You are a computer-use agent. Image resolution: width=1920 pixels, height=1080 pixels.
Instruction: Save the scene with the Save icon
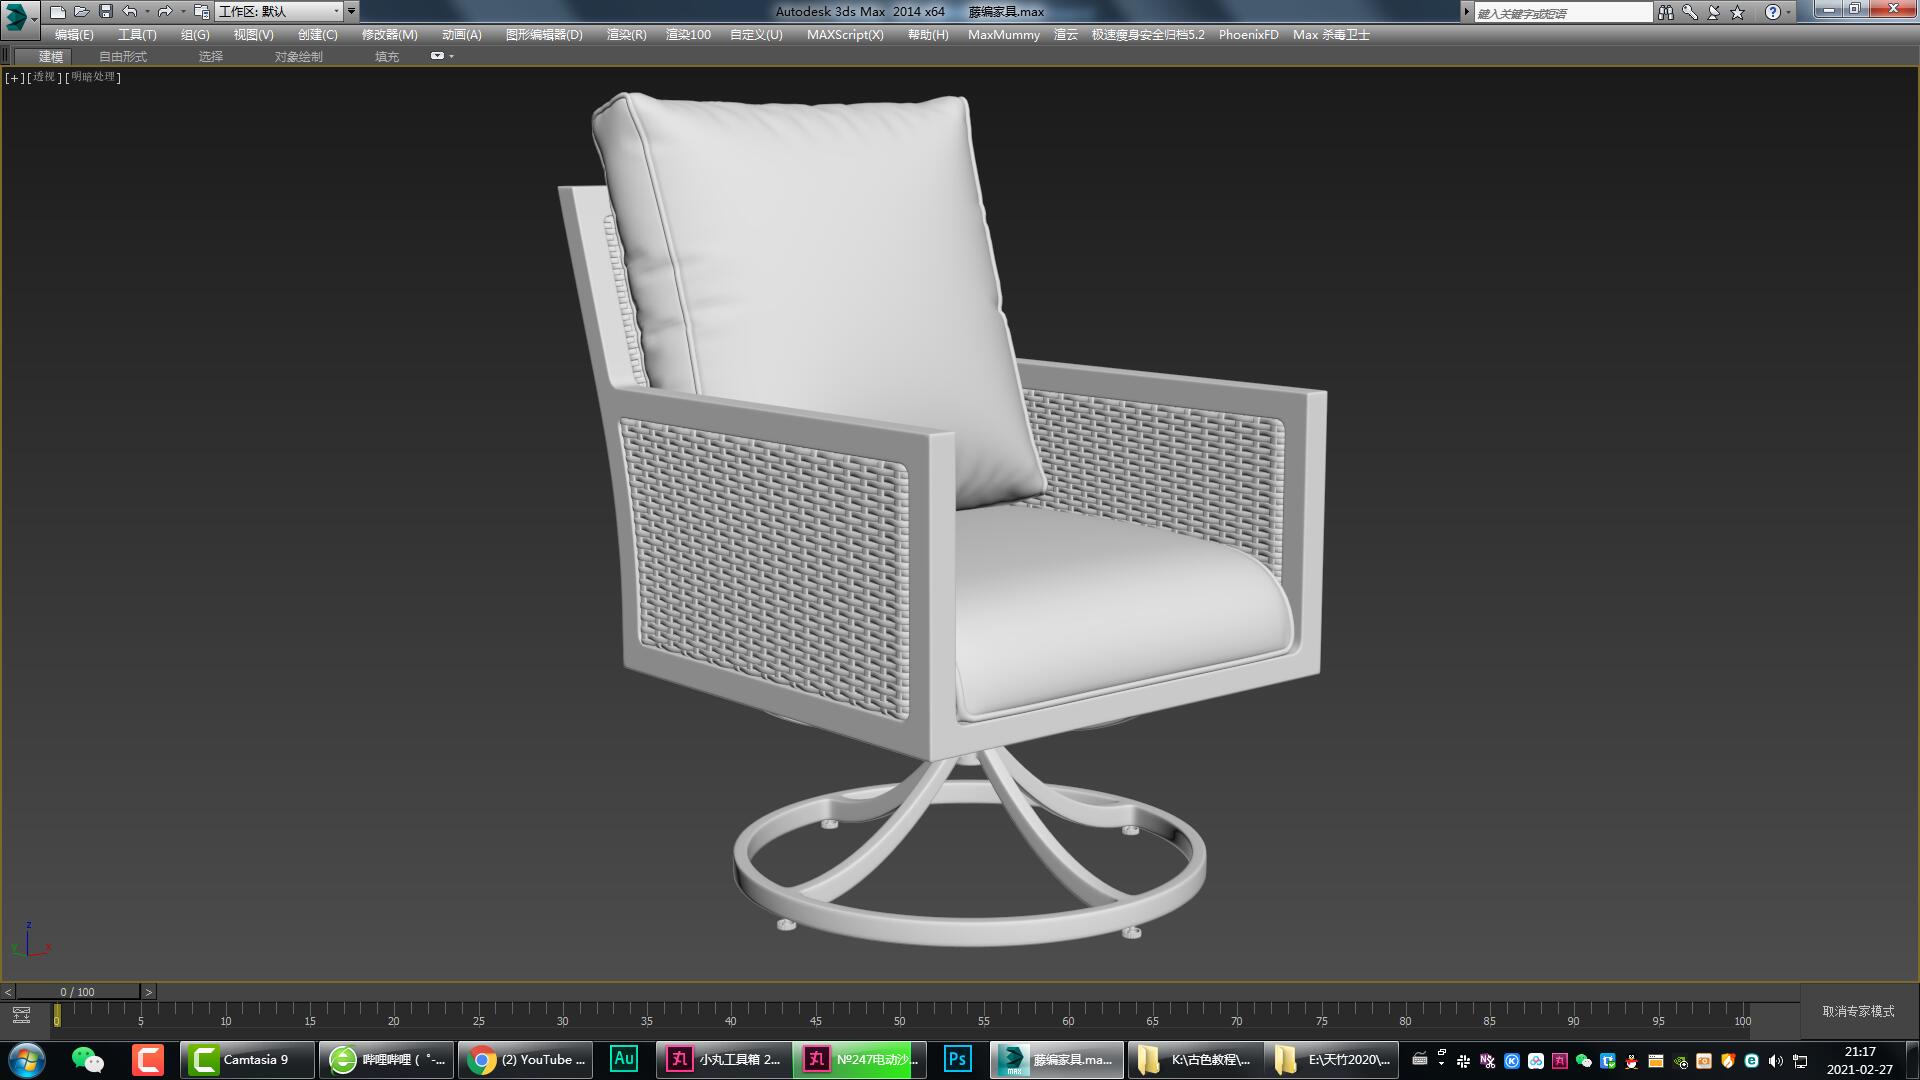click(x=103, y=11)
